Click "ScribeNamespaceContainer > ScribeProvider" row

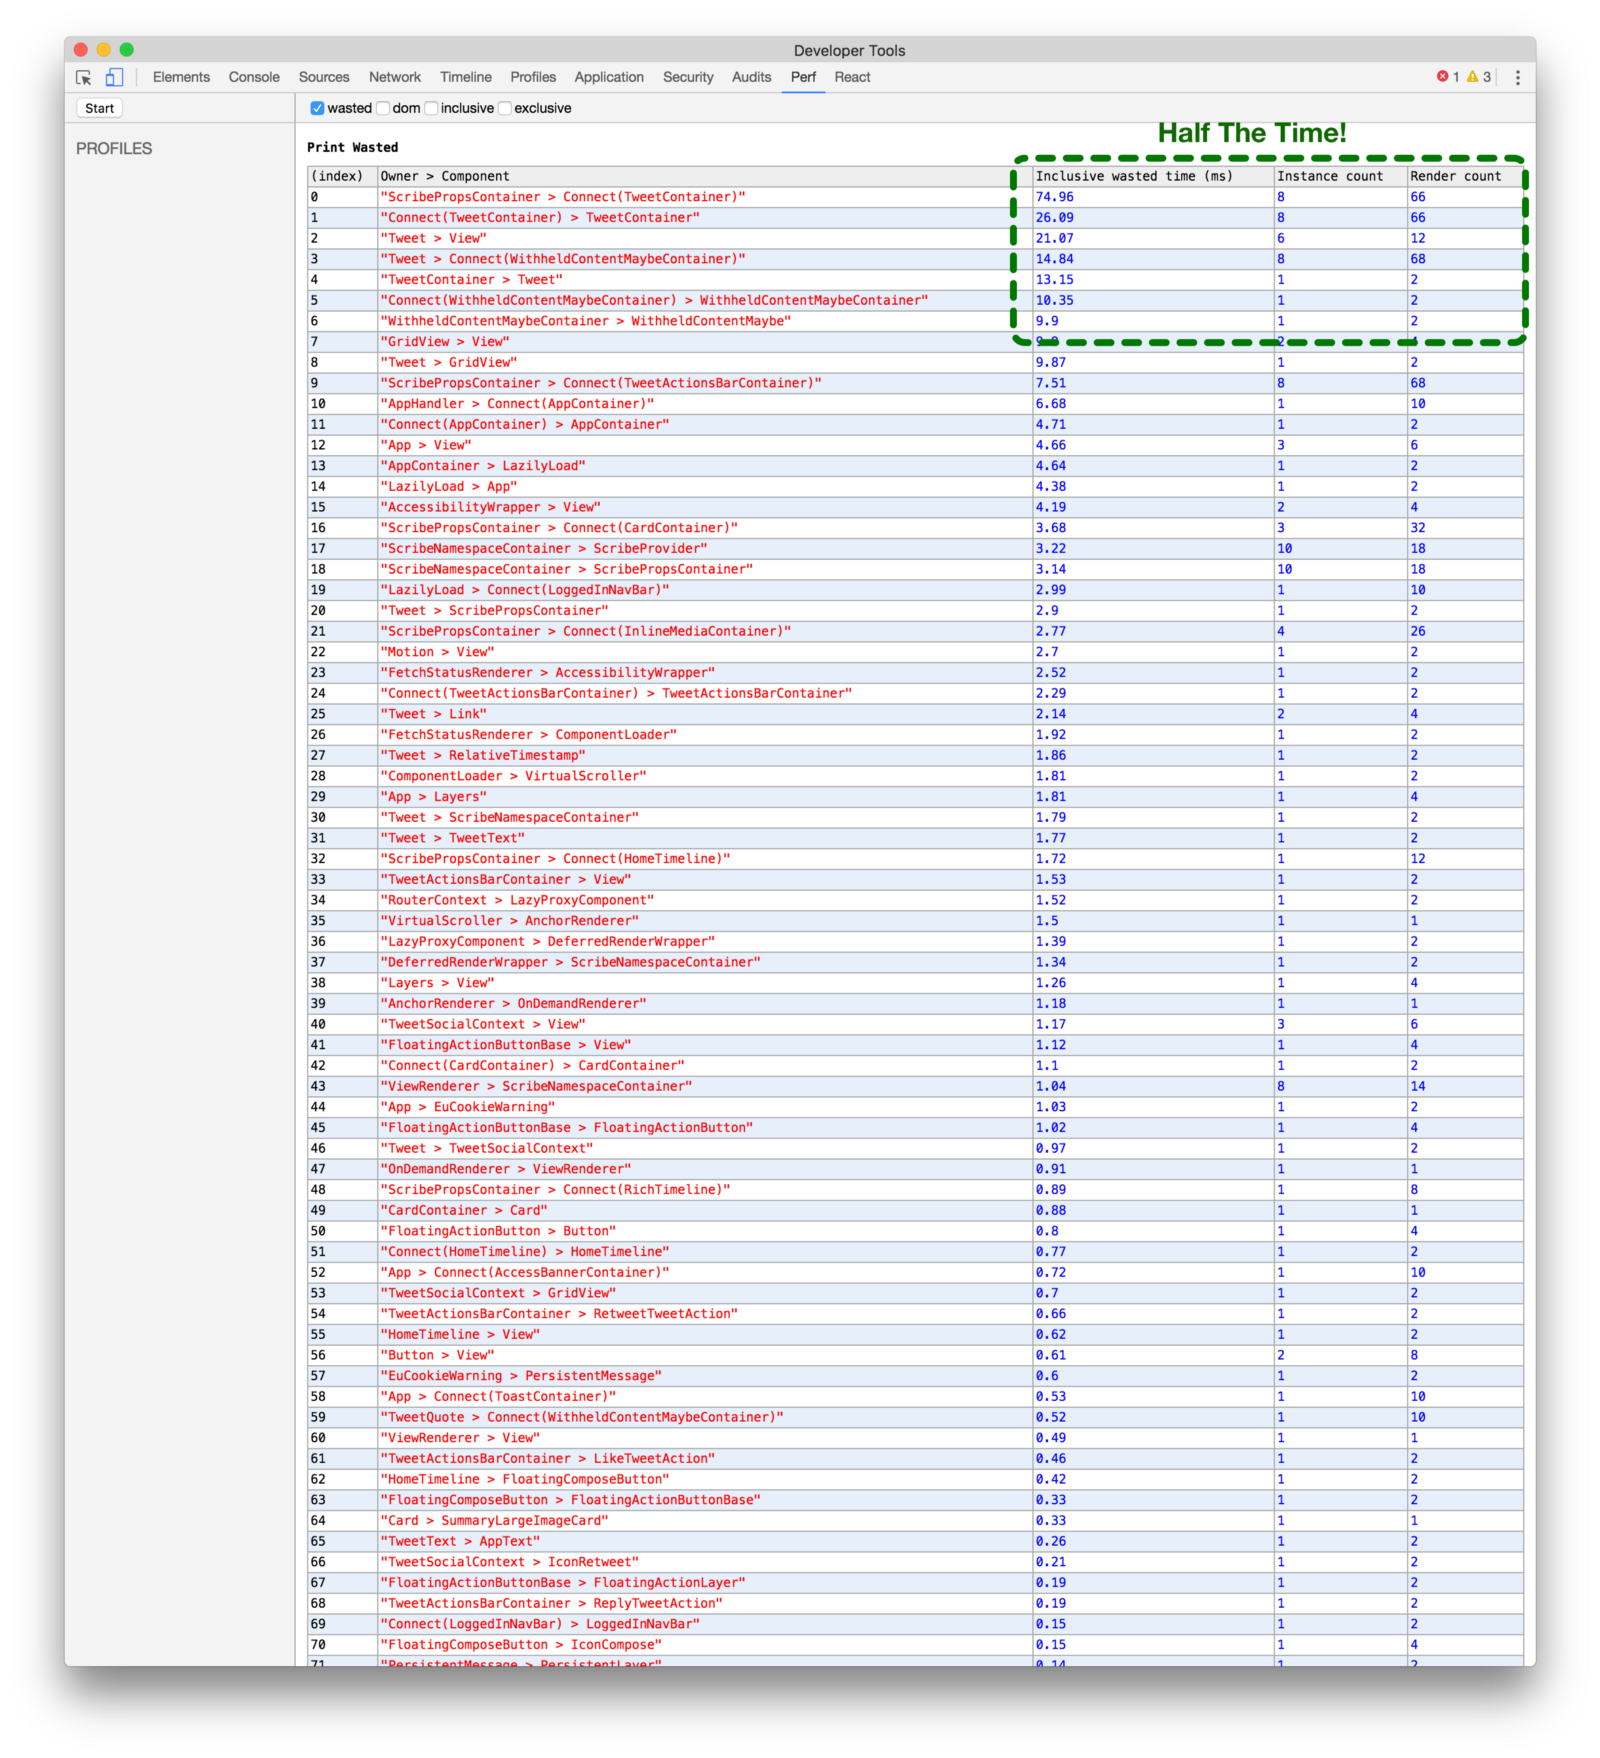coord(915,548)
